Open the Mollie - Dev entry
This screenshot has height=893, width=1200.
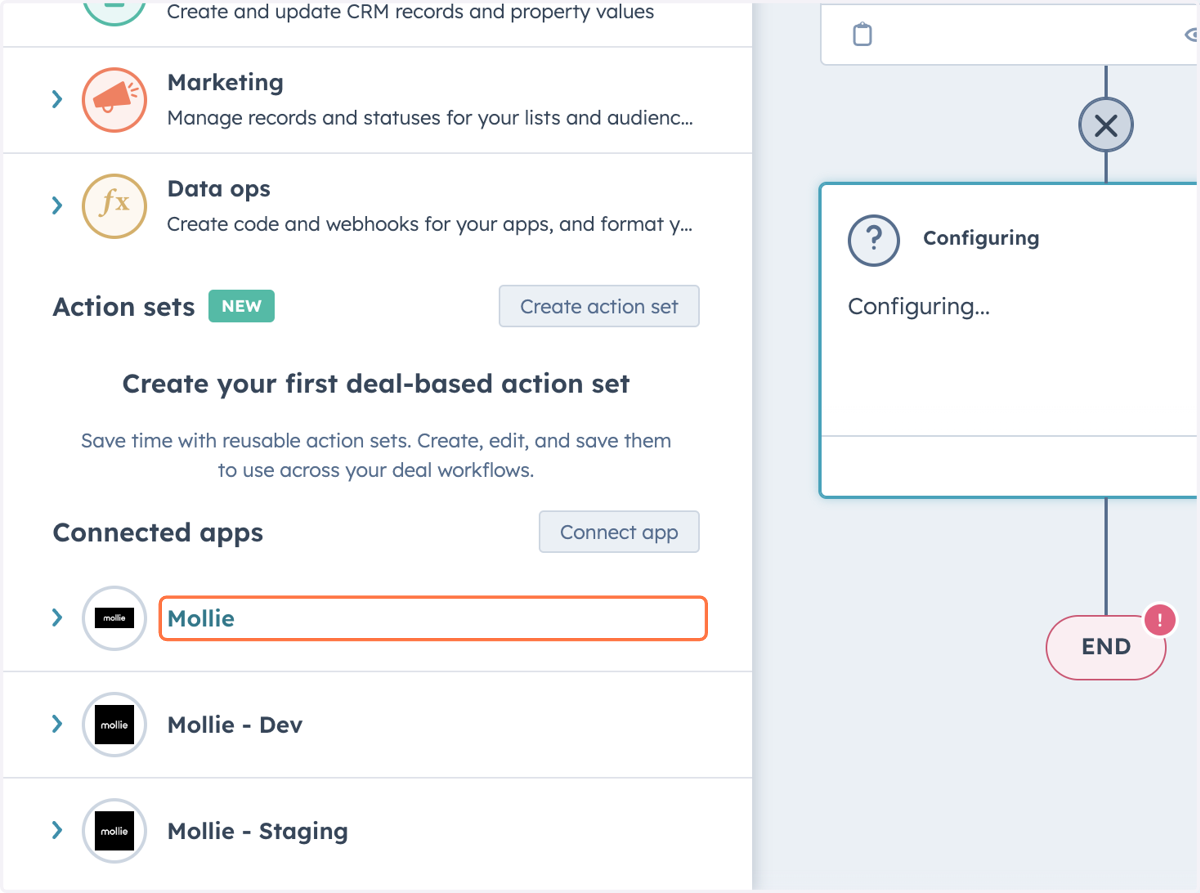(x=235, y=725)
